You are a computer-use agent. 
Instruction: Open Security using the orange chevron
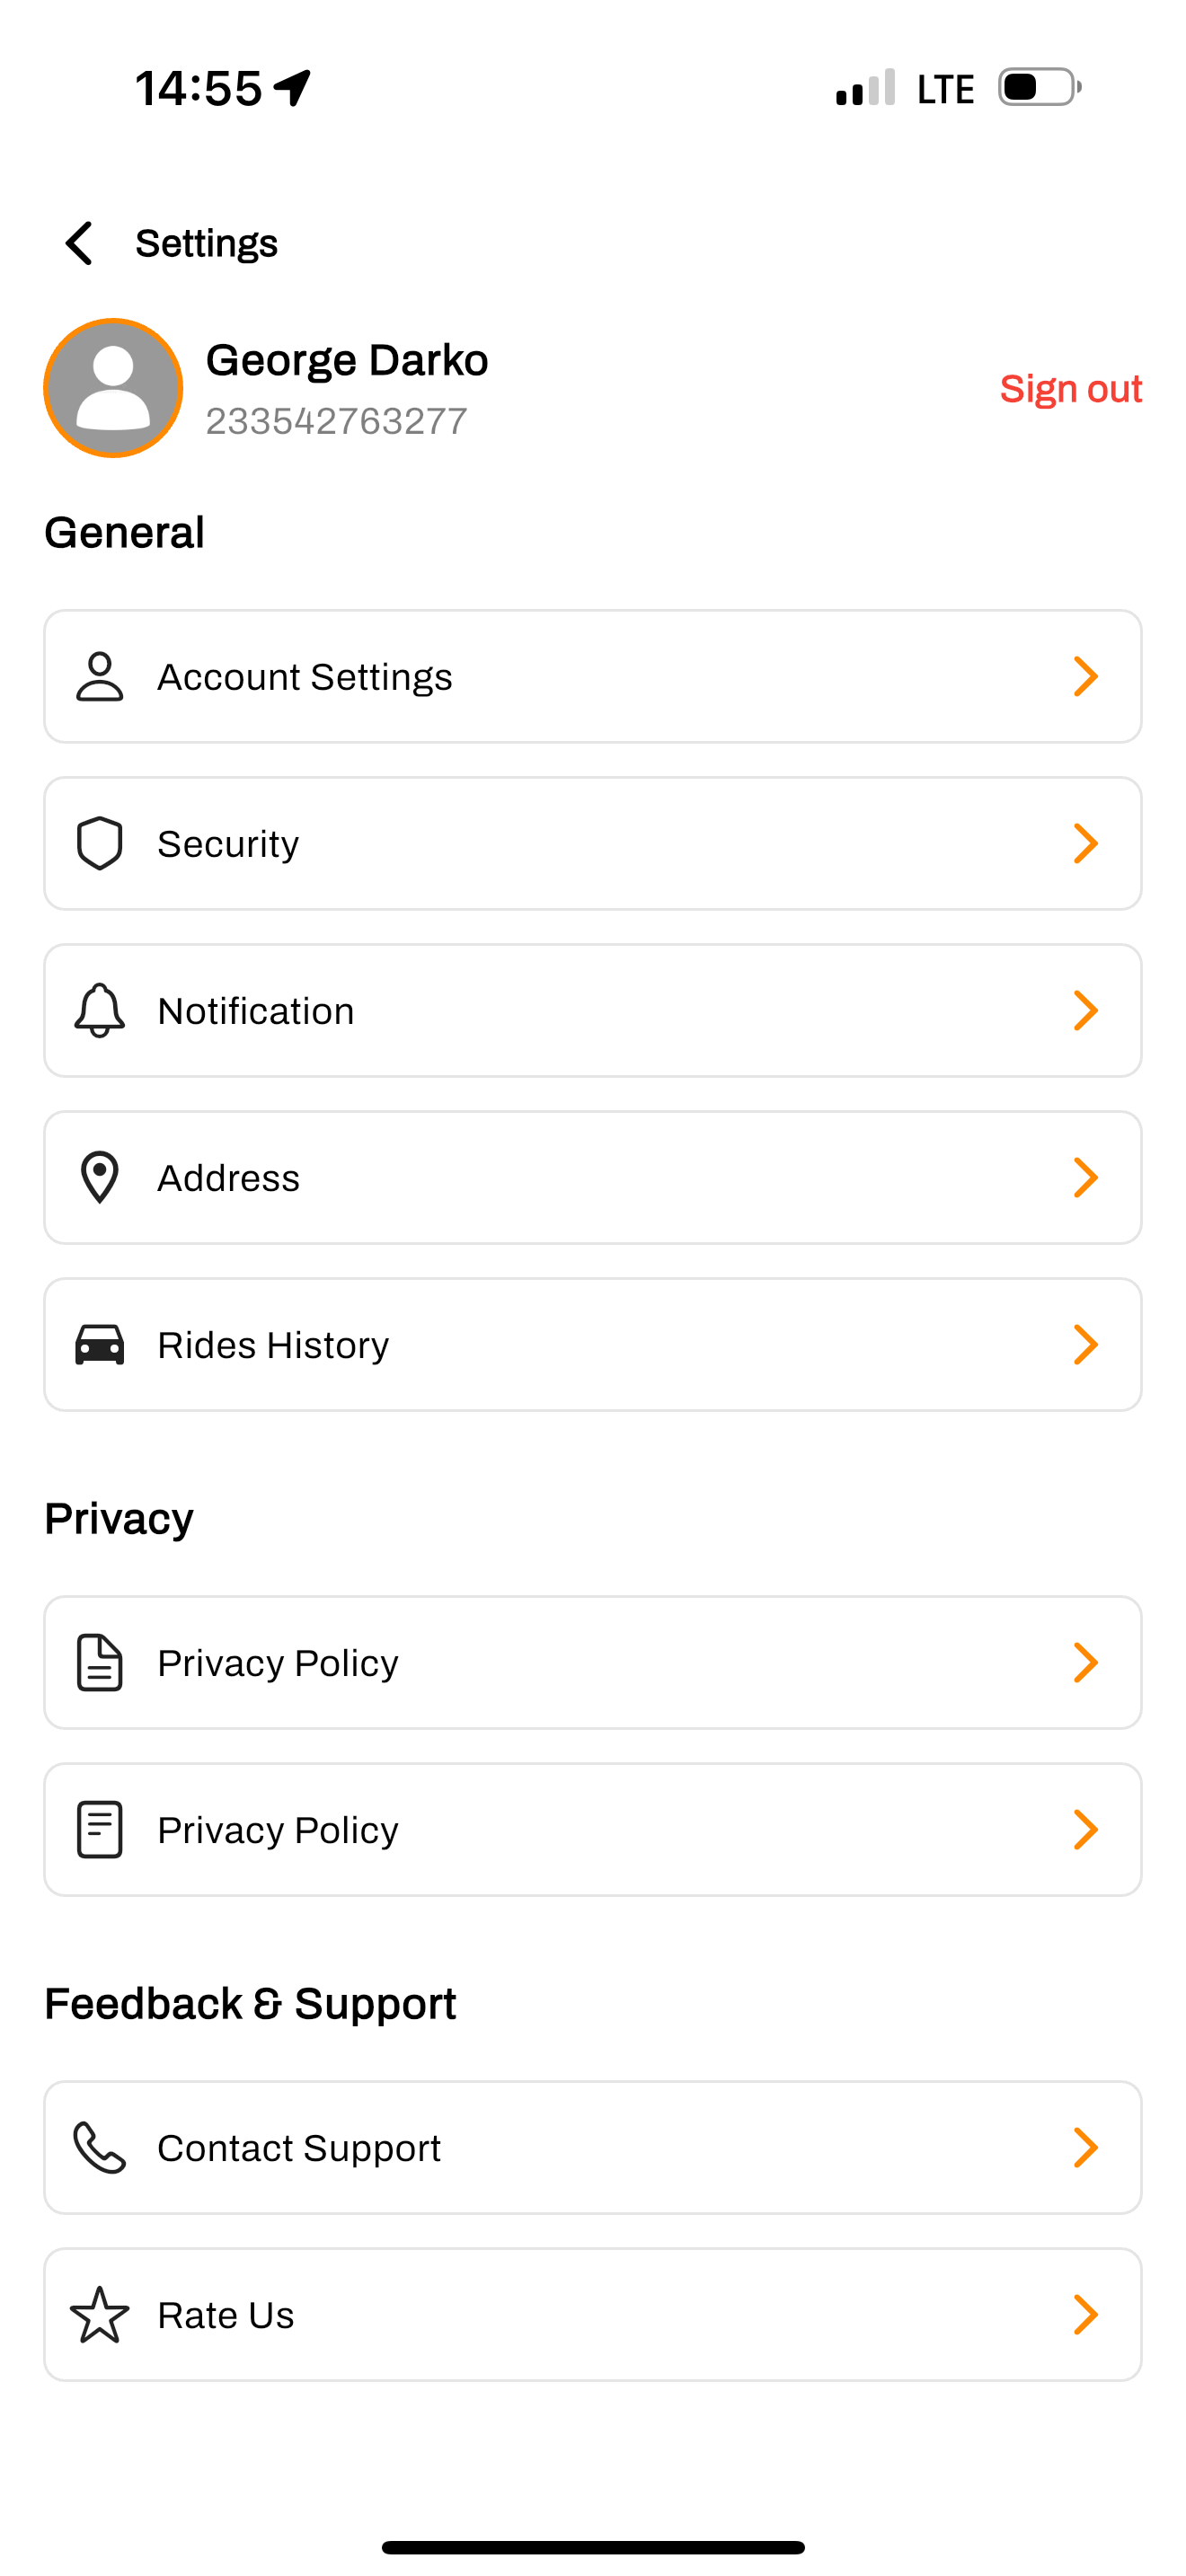(x=1086, y=844)
